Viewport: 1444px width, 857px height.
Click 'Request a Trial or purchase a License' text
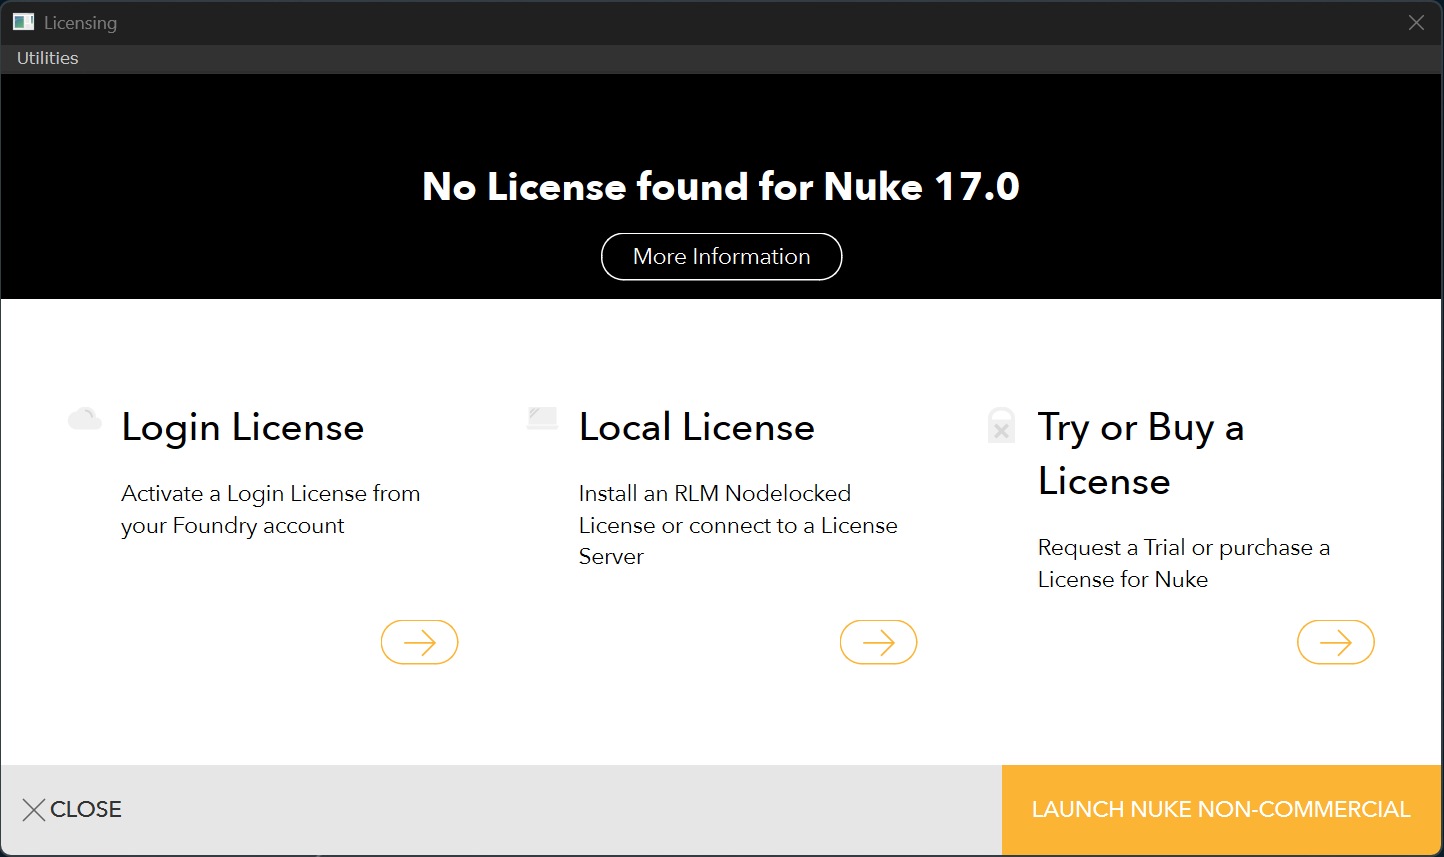[x=1184, y=564]
